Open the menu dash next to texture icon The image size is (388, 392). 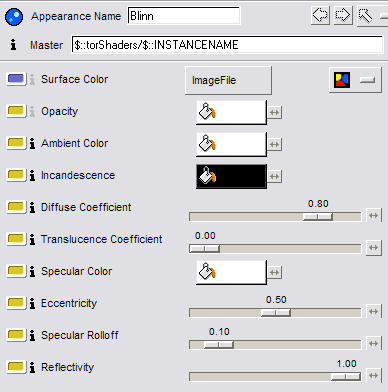(x=367, y=80)
